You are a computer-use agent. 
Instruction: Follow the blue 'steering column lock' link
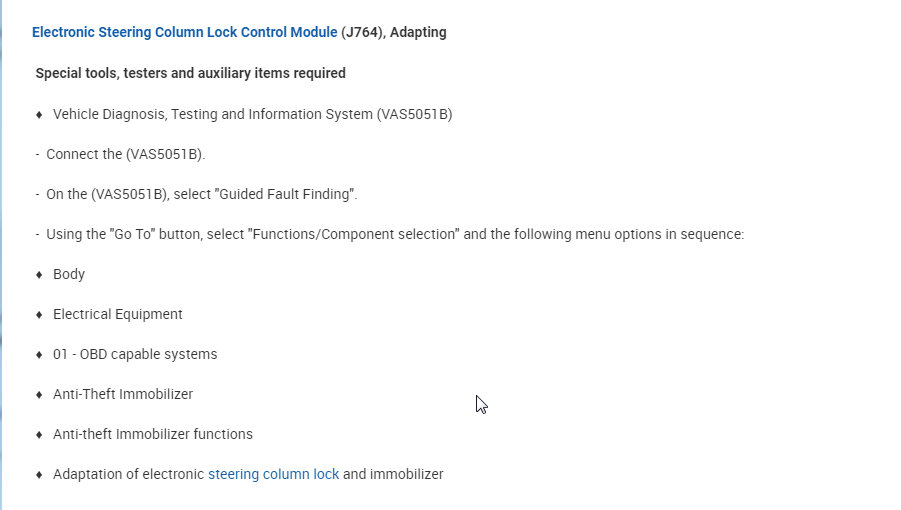[x=273, y=474]
